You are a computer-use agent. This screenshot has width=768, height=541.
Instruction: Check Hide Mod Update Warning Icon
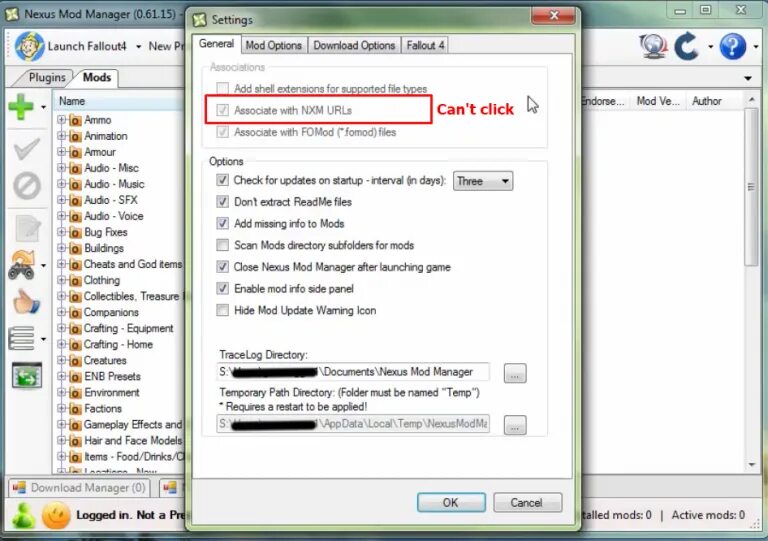[x=222, y=310]
